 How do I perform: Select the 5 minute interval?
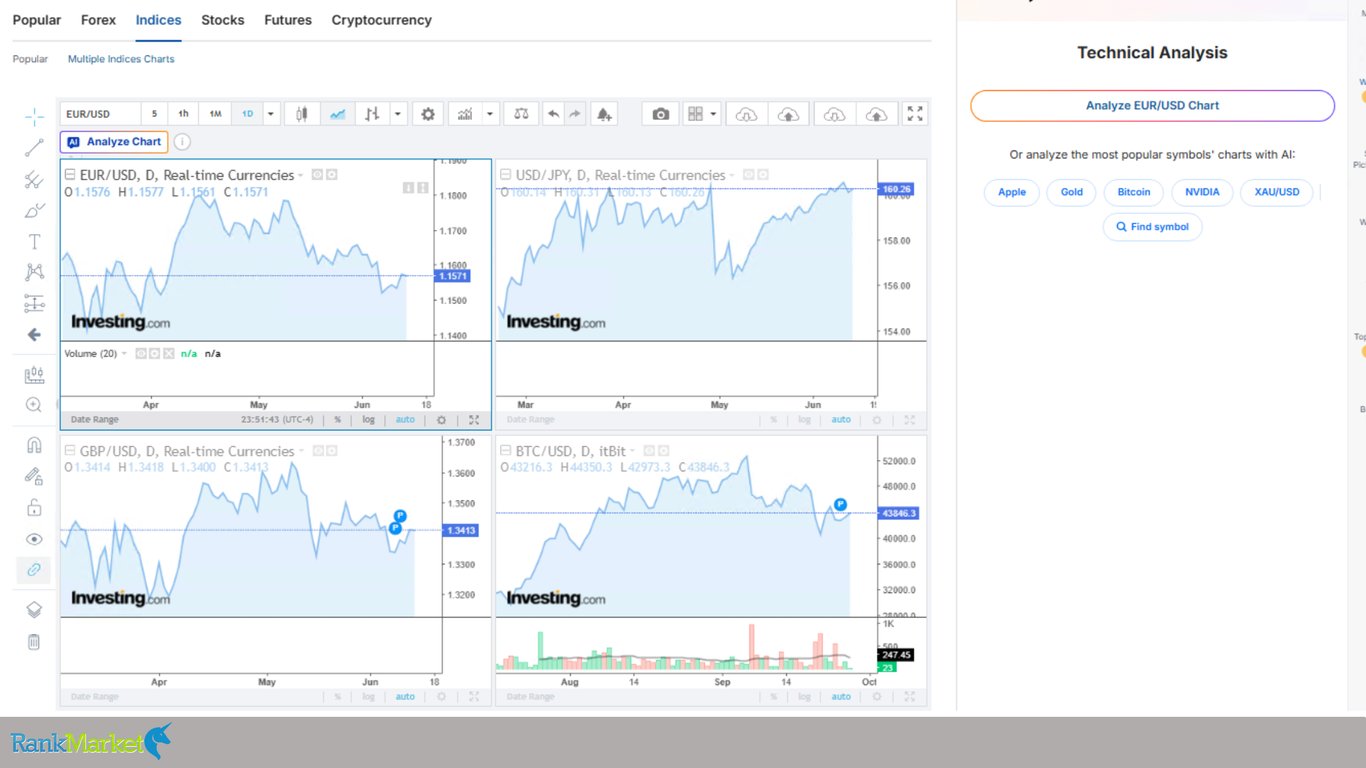[154, 114]
